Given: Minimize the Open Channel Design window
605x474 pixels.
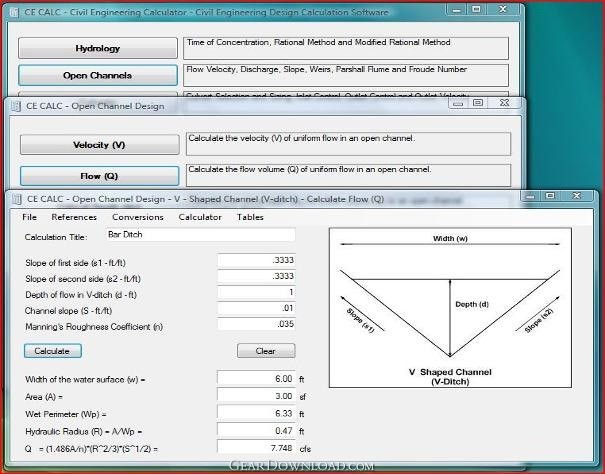Looking at the screenshot, I should [458, 103].
